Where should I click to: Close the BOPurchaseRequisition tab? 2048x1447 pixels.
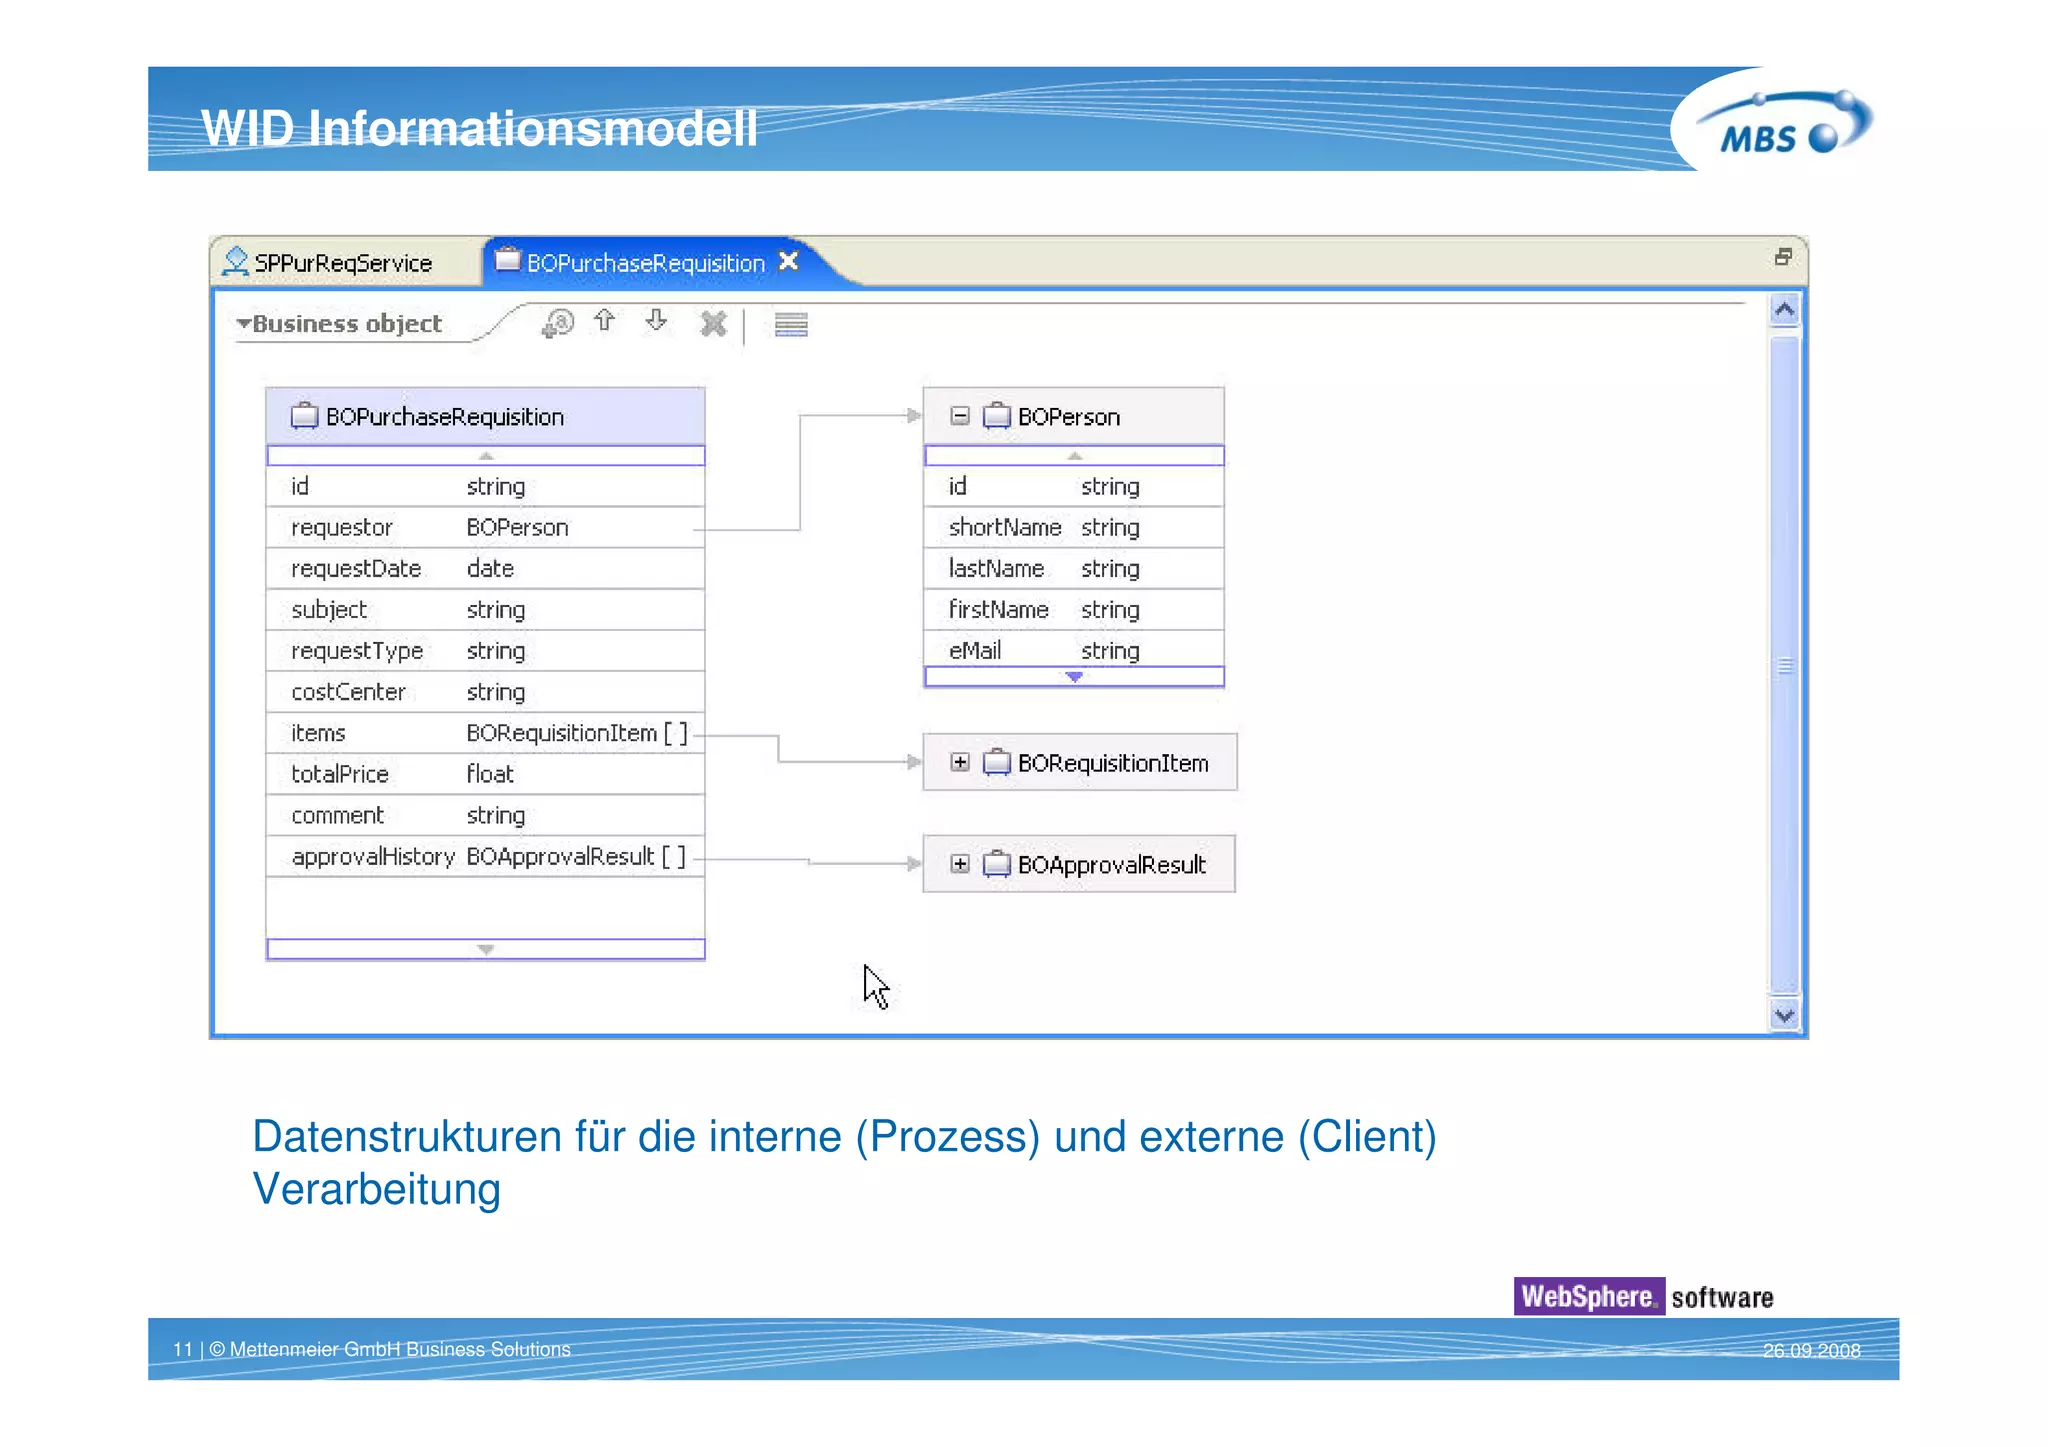pos(789,261)
